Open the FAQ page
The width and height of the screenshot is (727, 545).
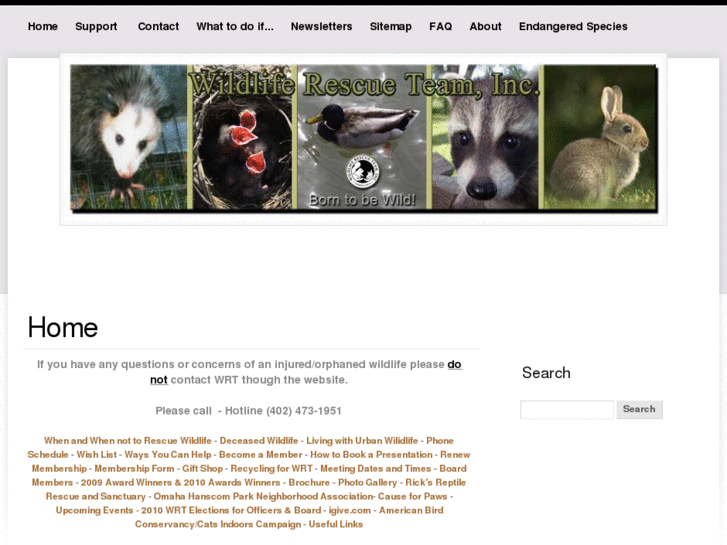click(x=440, y=26)
